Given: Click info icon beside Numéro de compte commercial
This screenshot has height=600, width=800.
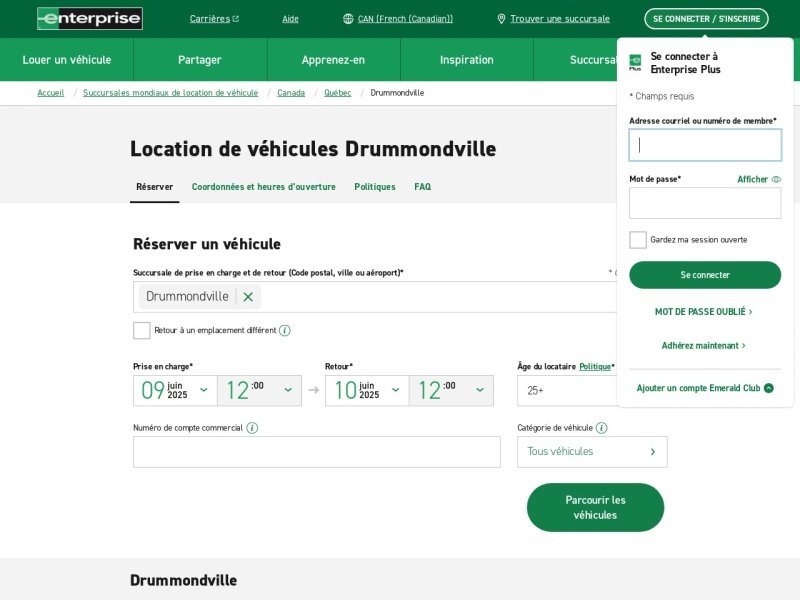Looking at the screenshot, I should click(252, 428).
